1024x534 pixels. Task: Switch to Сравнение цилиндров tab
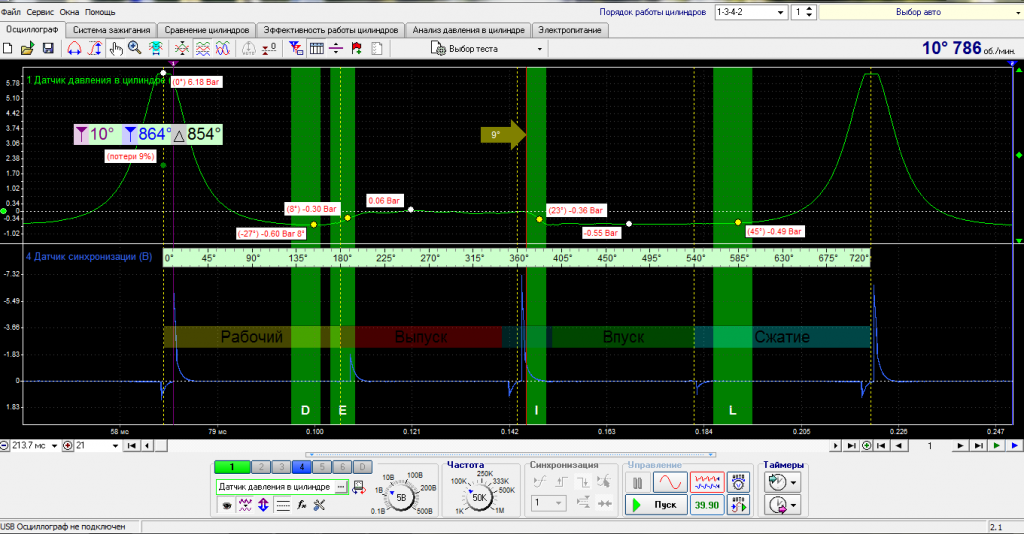(206, 30)
